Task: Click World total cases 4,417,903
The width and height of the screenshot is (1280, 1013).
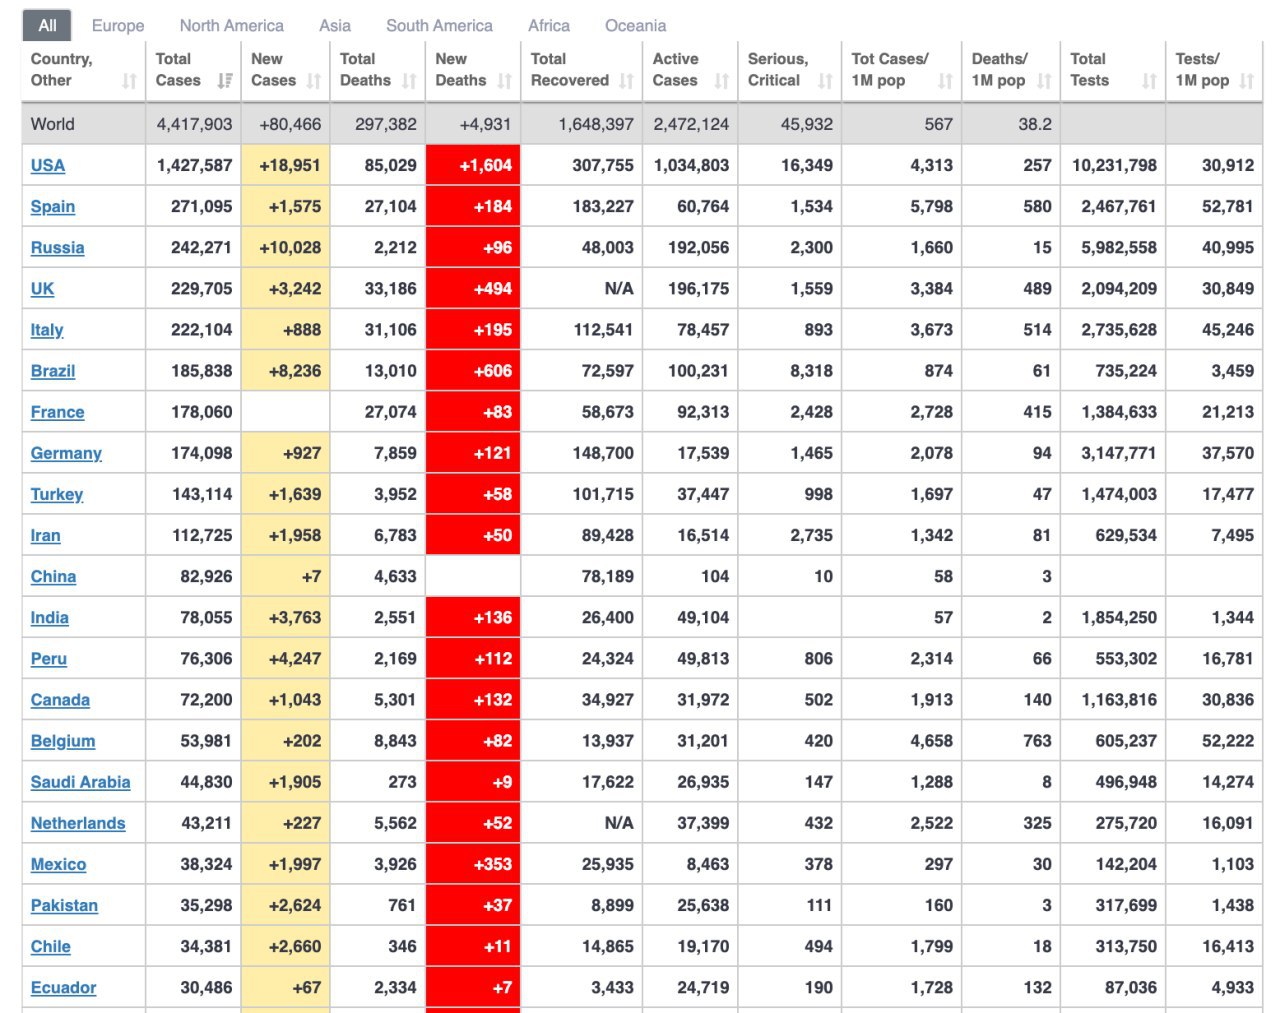Action: point(194,124)
